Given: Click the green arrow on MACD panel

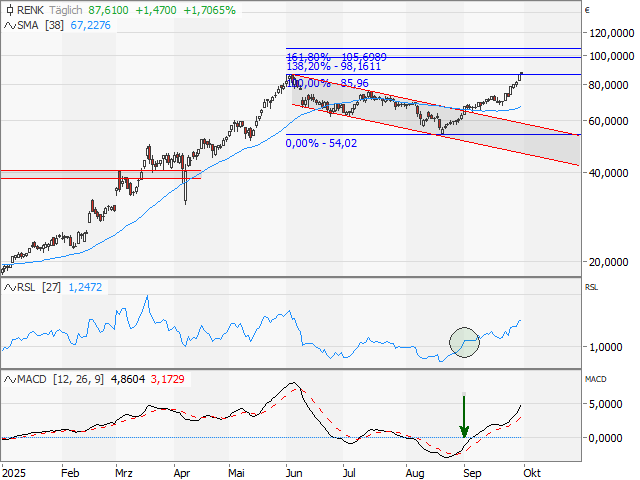Looking at the screenshot, I should pos(464,415).
